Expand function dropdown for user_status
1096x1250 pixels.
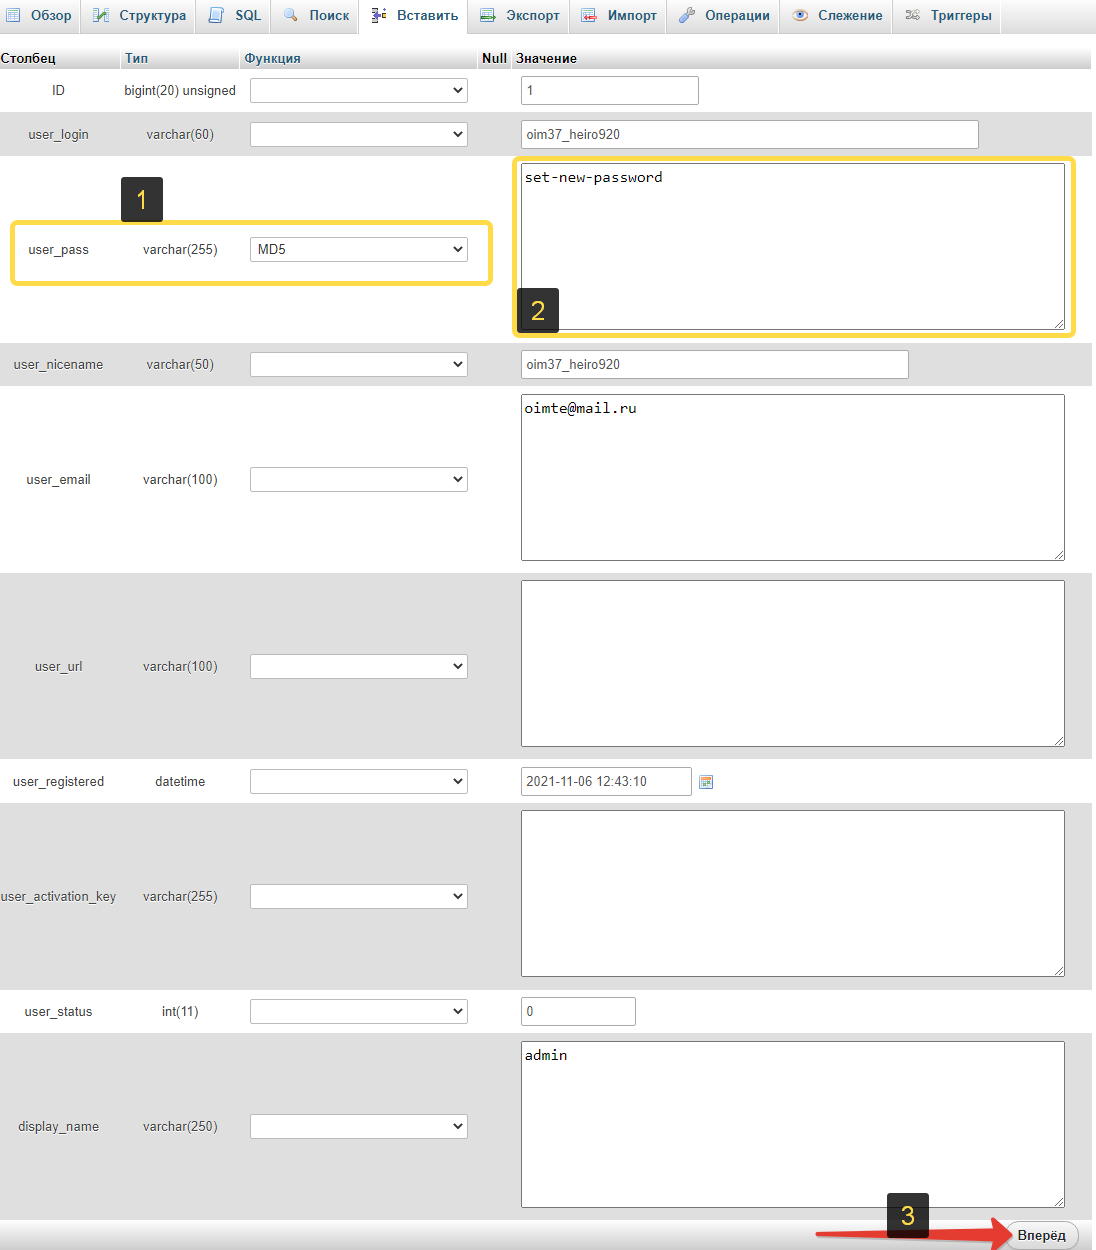coord(359,1011)
